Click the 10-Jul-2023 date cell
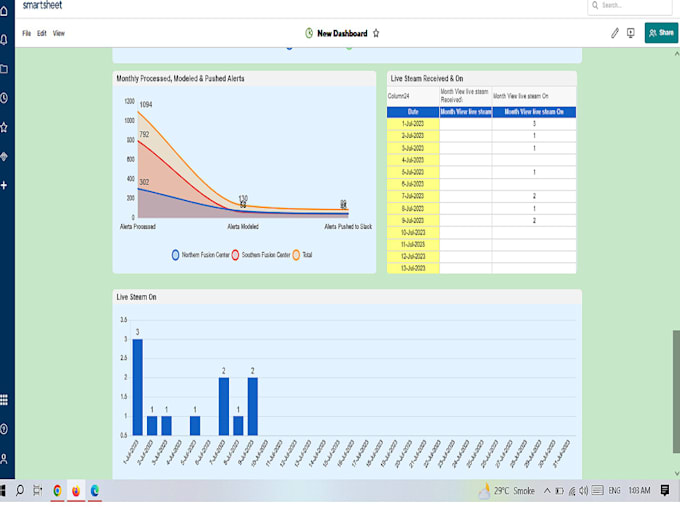Viewport: 680px width, 510px height. pos(413,232)
